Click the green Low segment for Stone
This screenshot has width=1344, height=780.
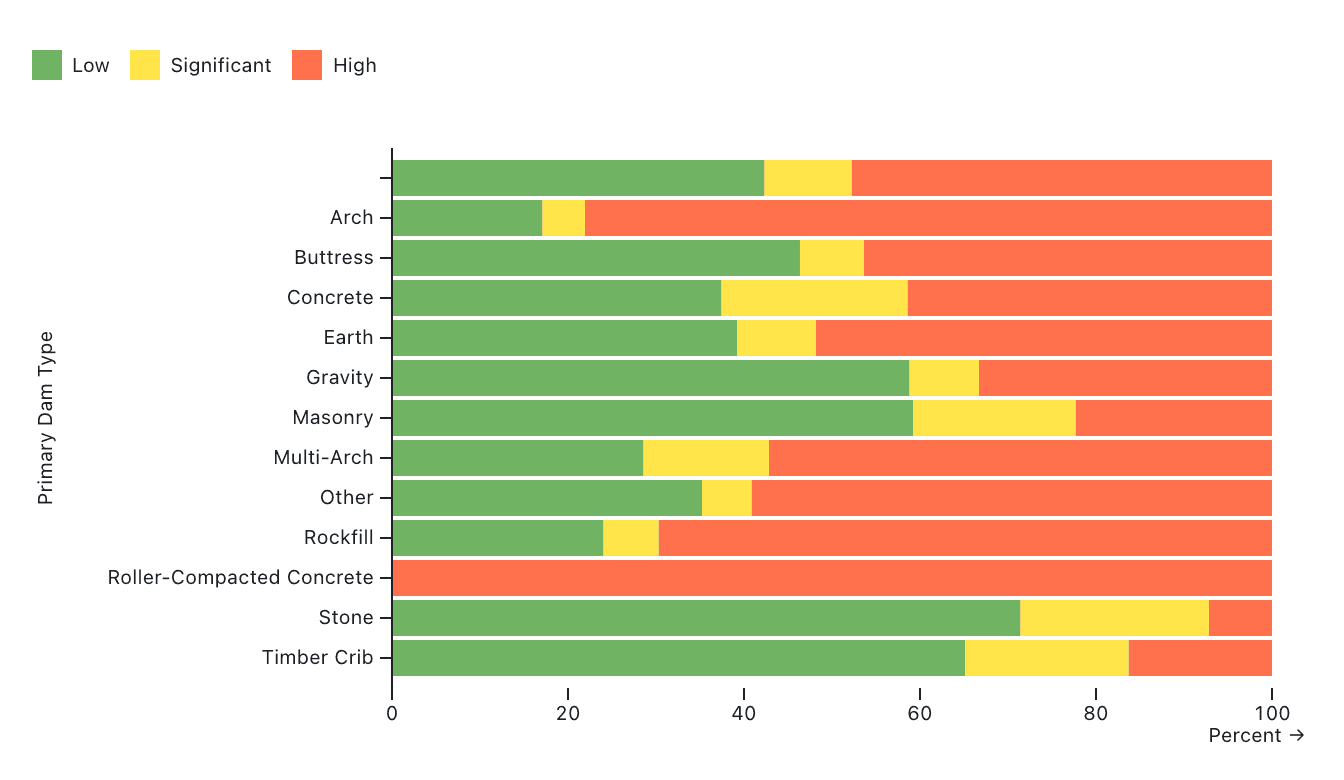tap(706, 618)
